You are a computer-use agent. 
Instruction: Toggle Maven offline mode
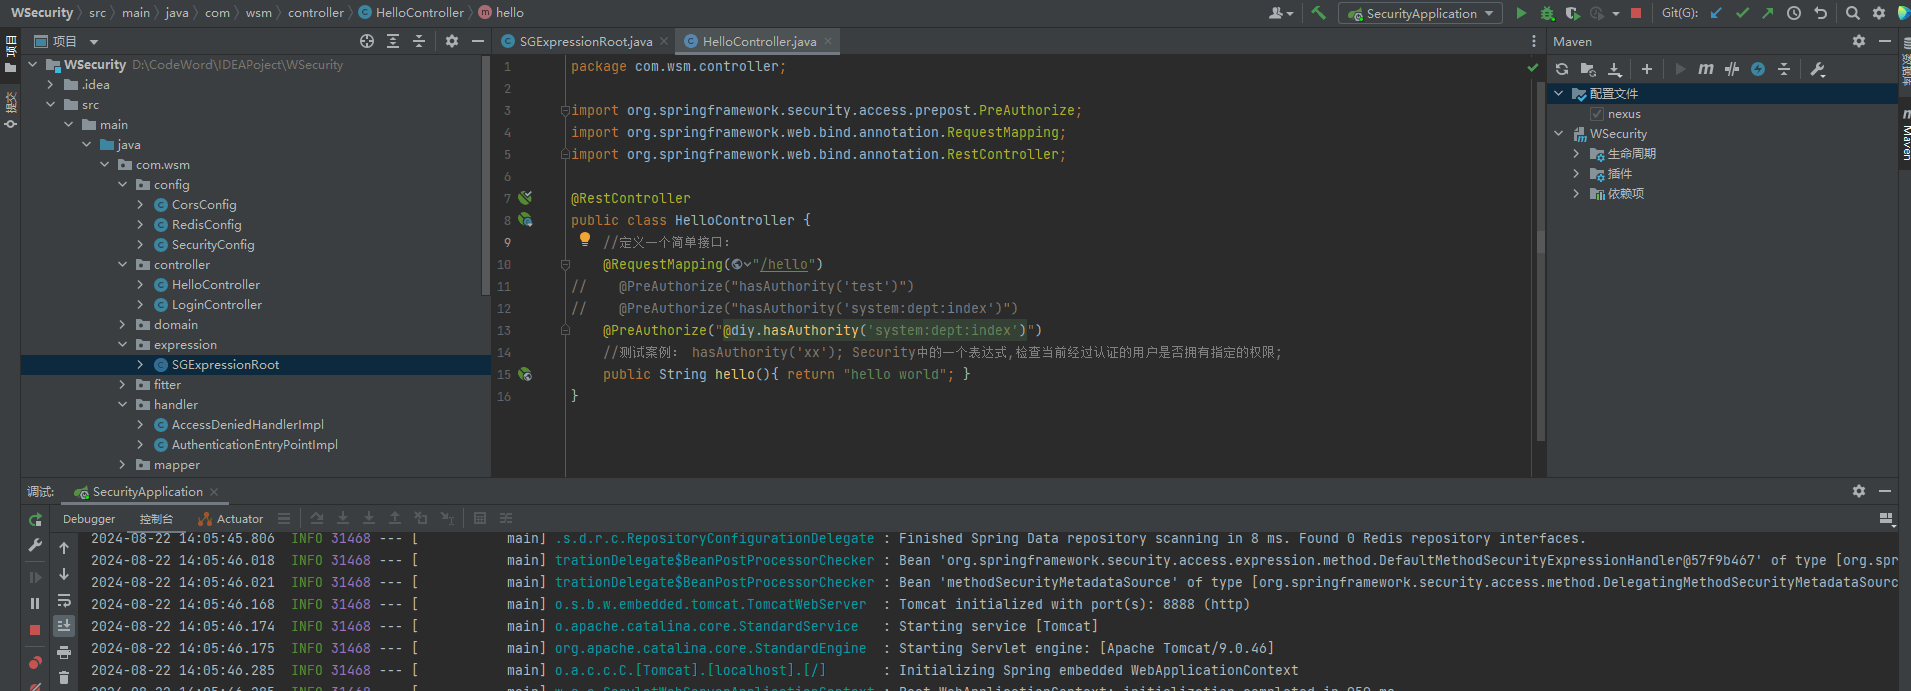tap(1732, 69)
